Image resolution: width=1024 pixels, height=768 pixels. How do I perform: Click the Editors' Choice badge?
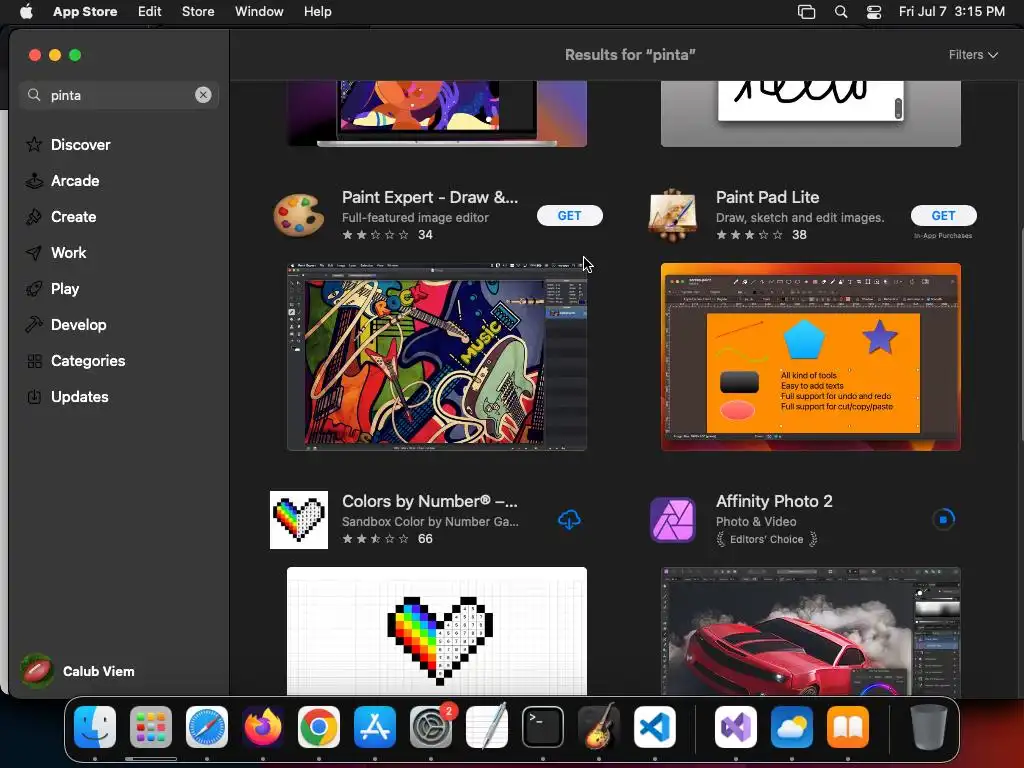(x=767, y=539)
